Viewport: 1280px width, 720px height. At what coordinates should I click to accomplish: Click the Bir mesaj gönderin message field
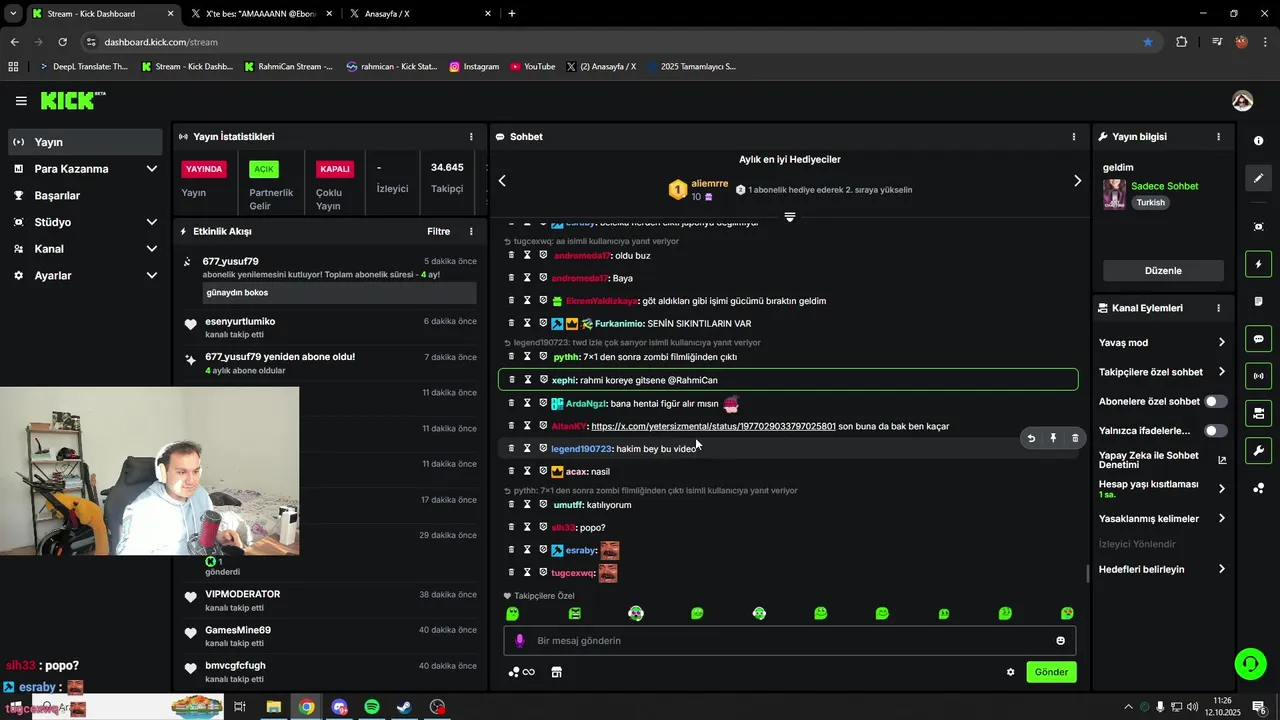pyautogui.click(x=790, y=641)
